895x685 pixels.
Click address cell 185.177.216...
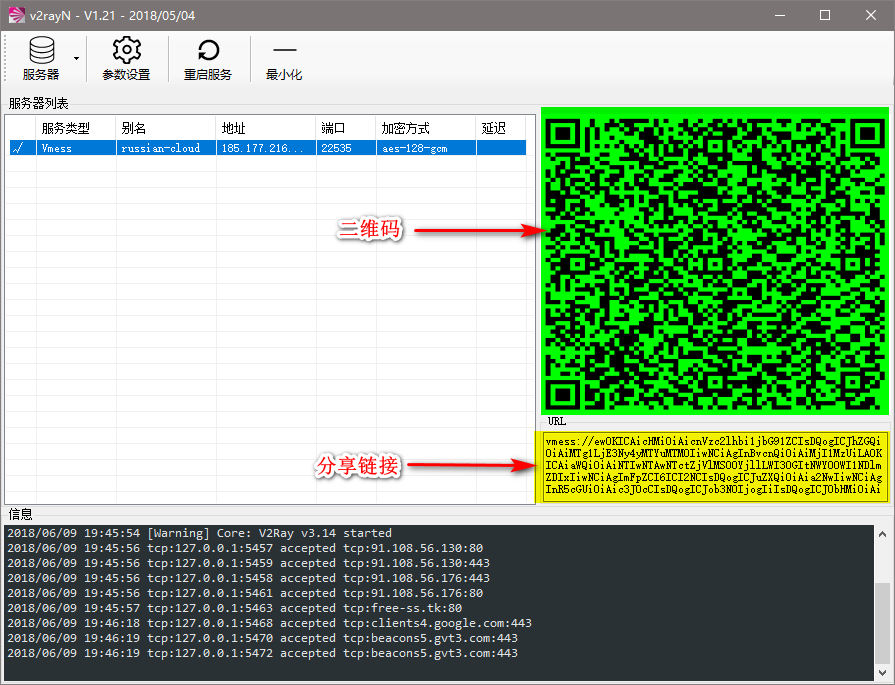coord(266,148)
